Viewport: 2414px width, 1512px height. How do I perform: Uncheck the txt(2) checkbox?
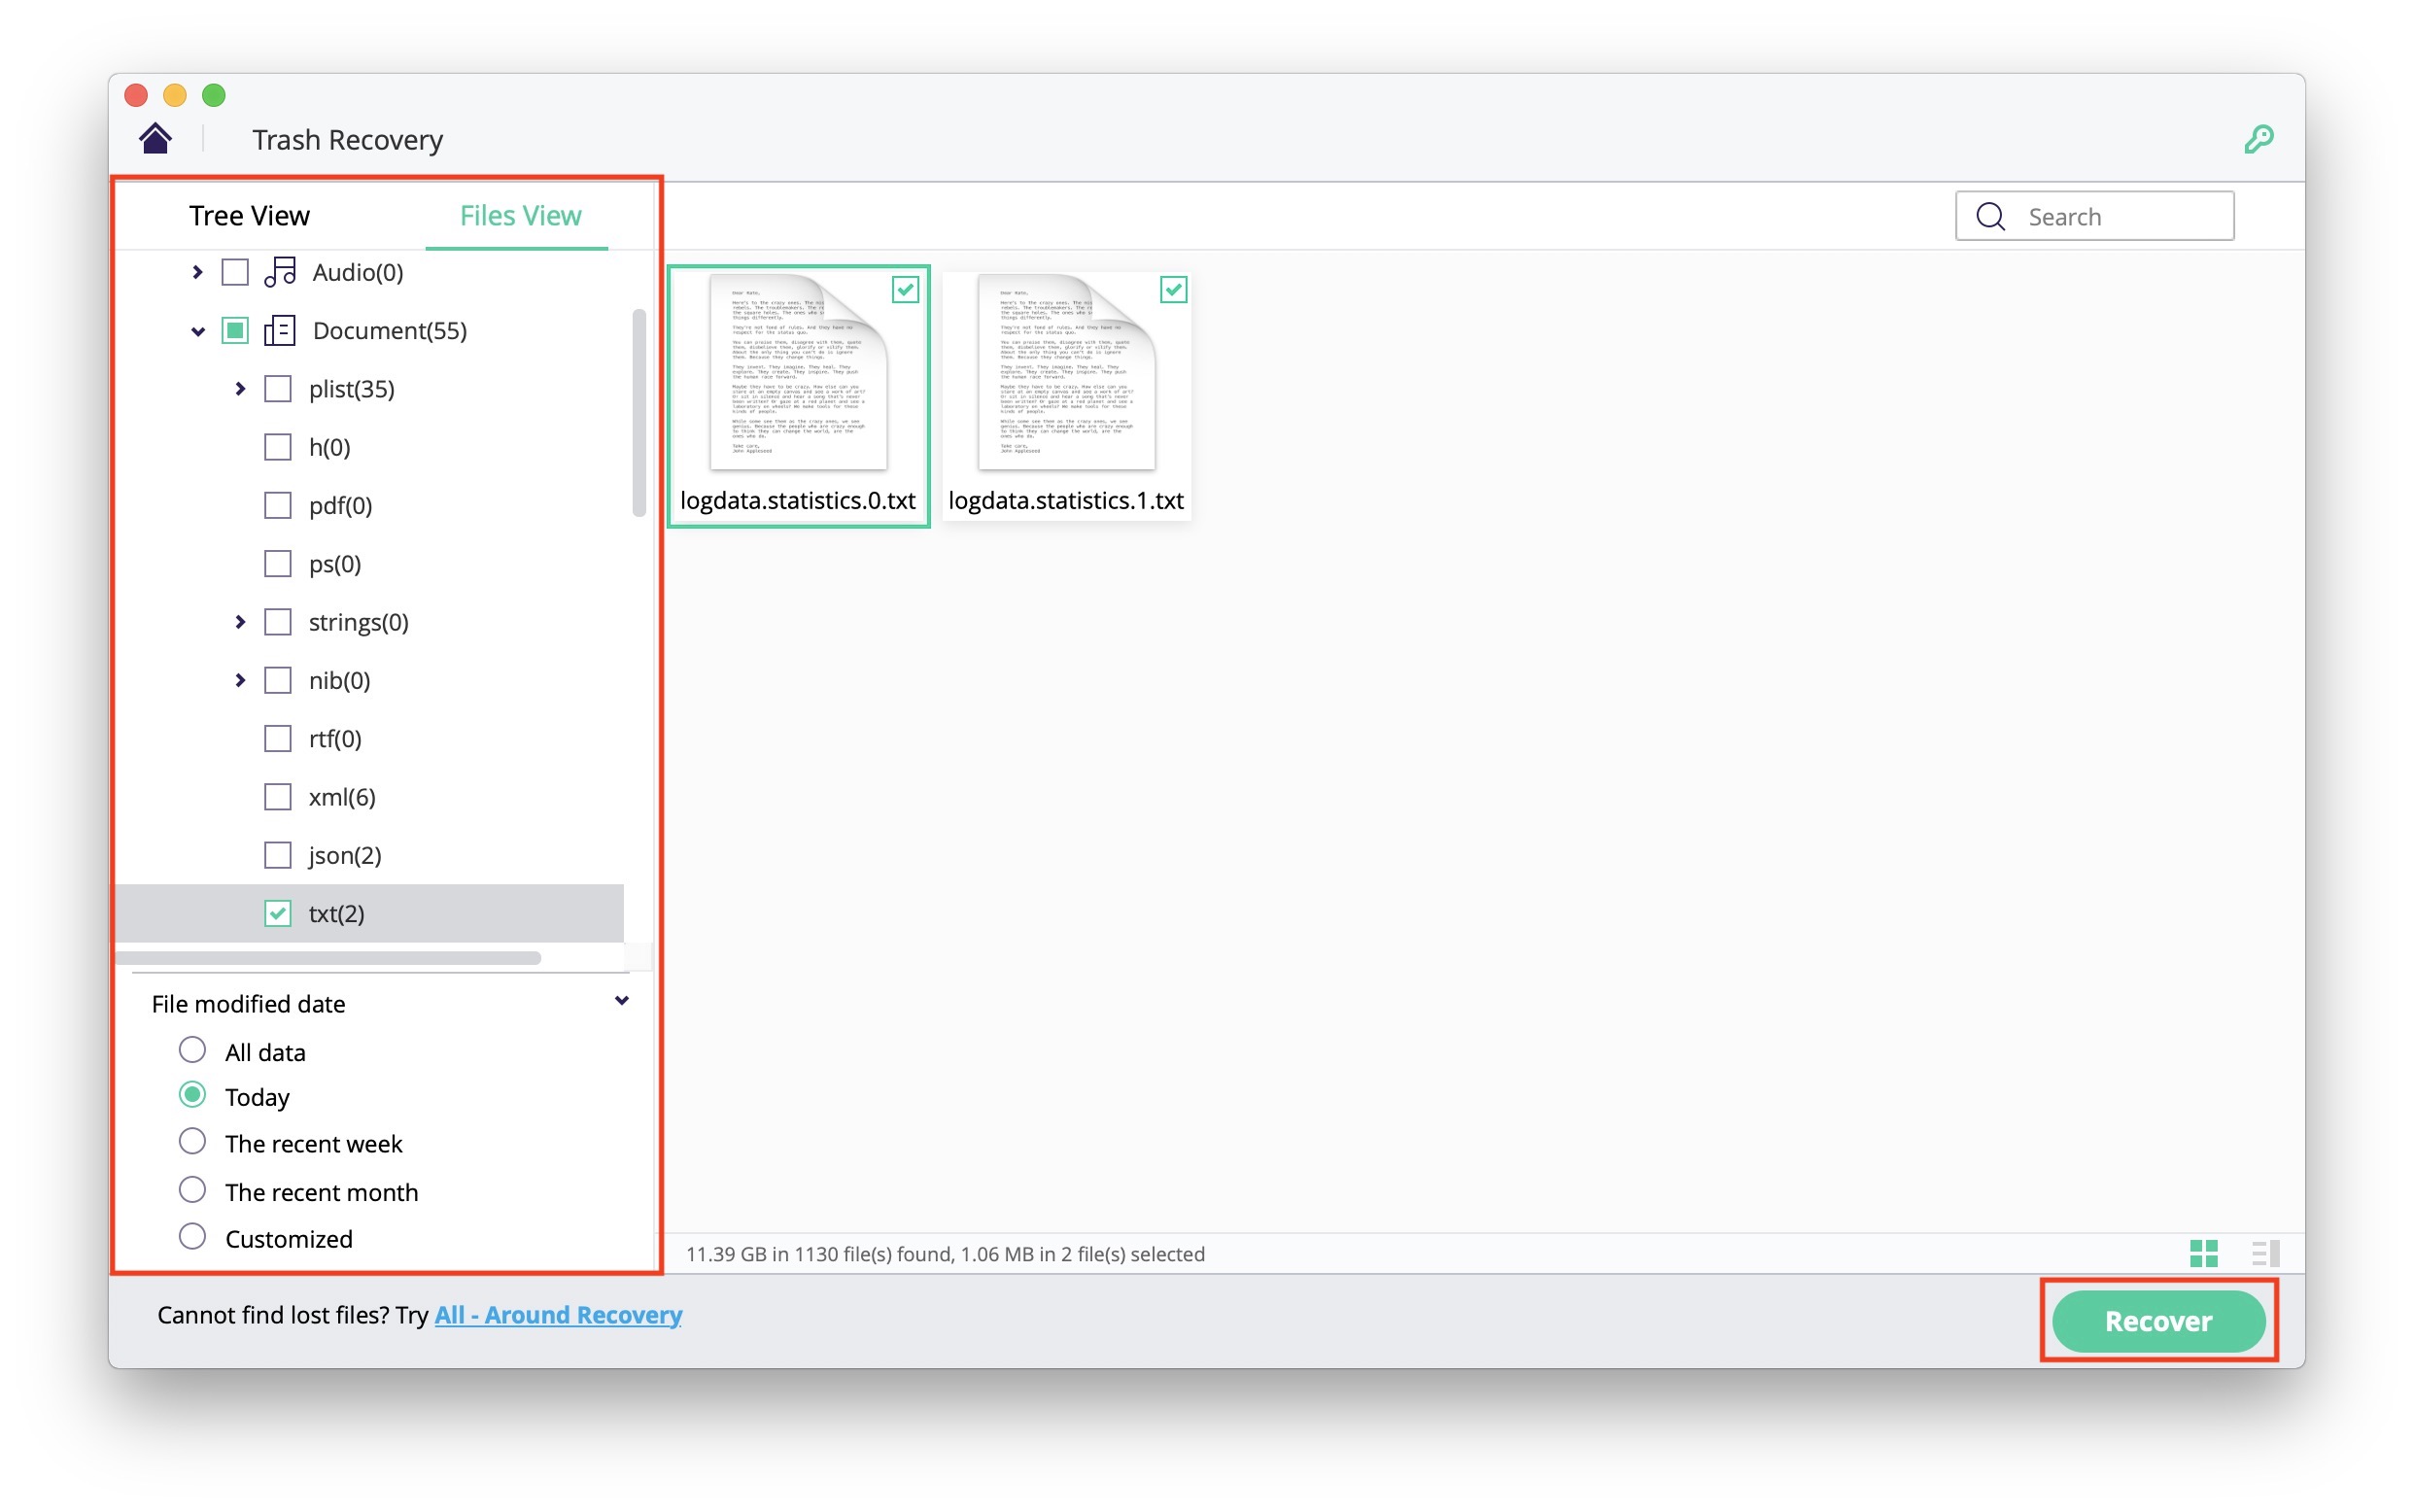coord(278,913)
